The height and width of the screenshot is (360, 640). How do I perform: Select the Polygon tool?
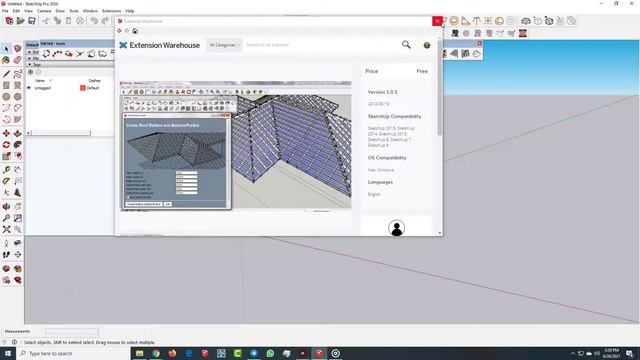[18, 97]
